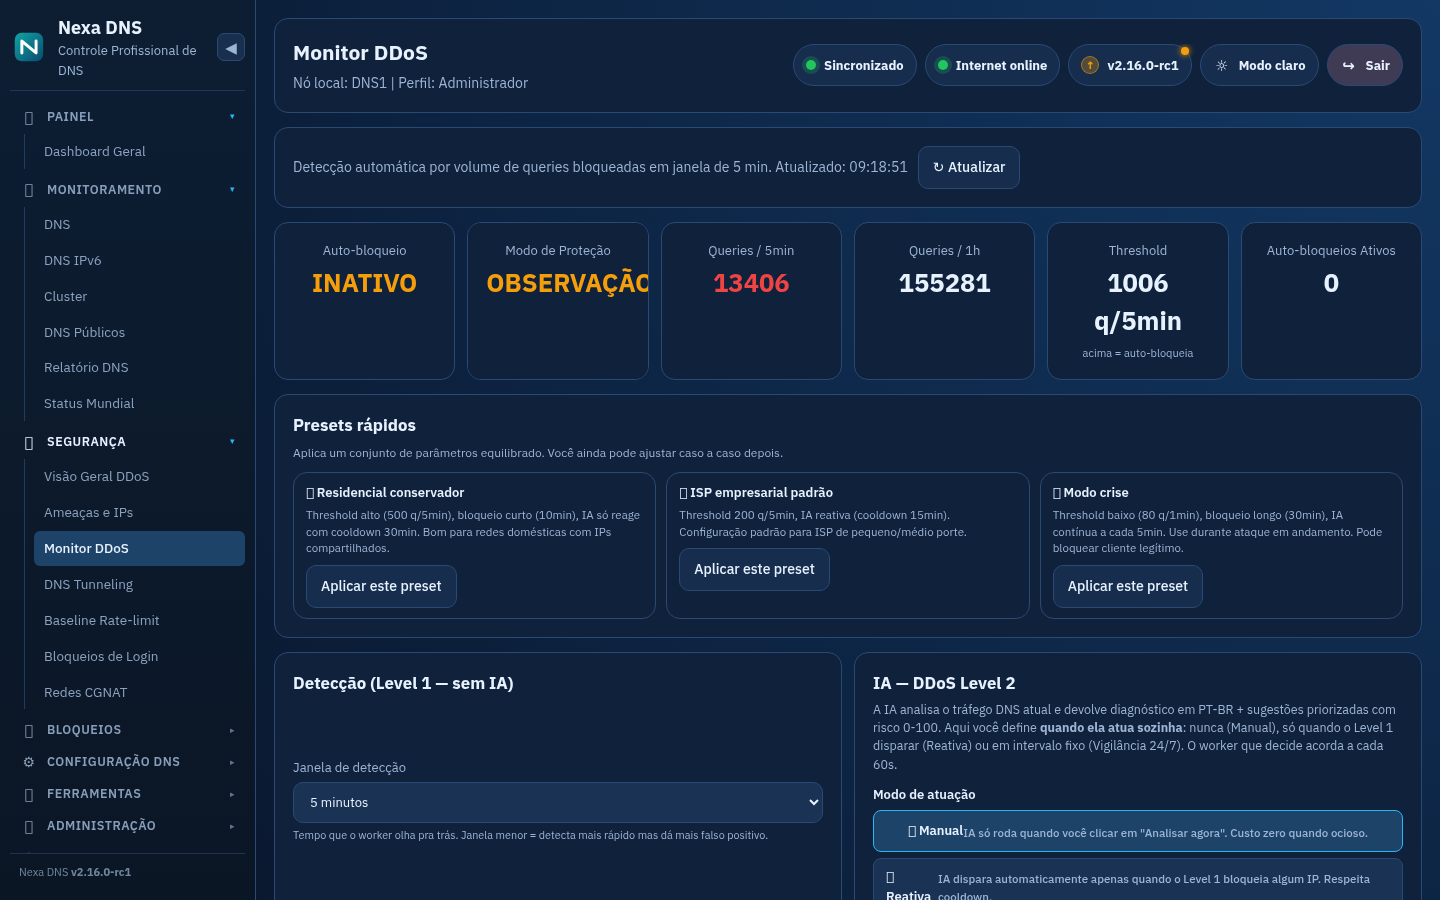The image size is (1440, 900).
Task: Navigate to DNS Públicos
Action: coord(139,333)
